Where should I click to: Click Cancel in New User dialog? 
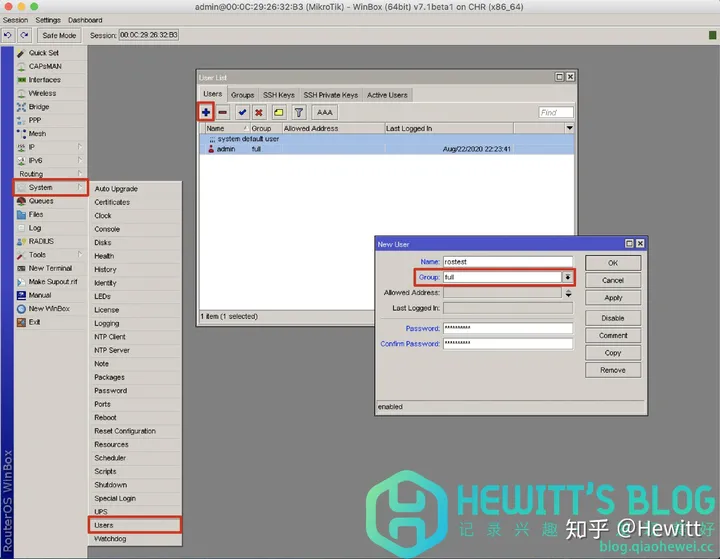(613, 281)
